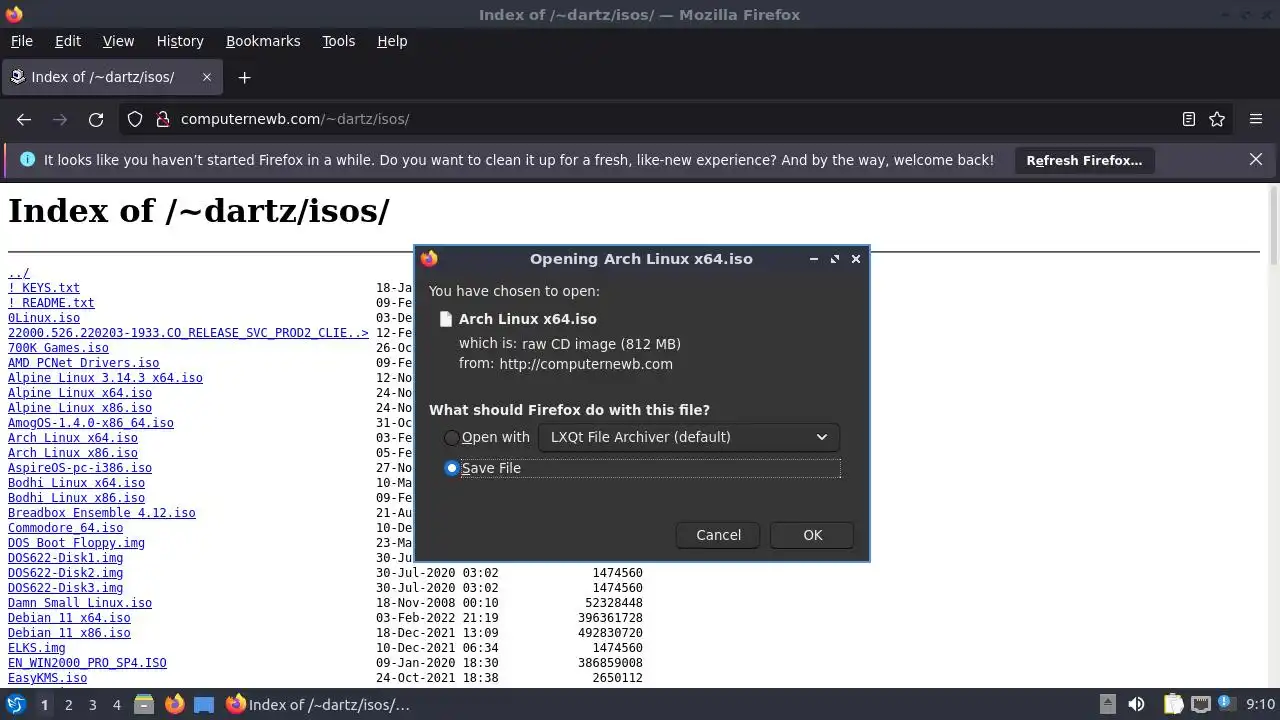Download Commodore 64.iso link
This screenshot has width=1280, height=720.
click(x=65, y=528)
